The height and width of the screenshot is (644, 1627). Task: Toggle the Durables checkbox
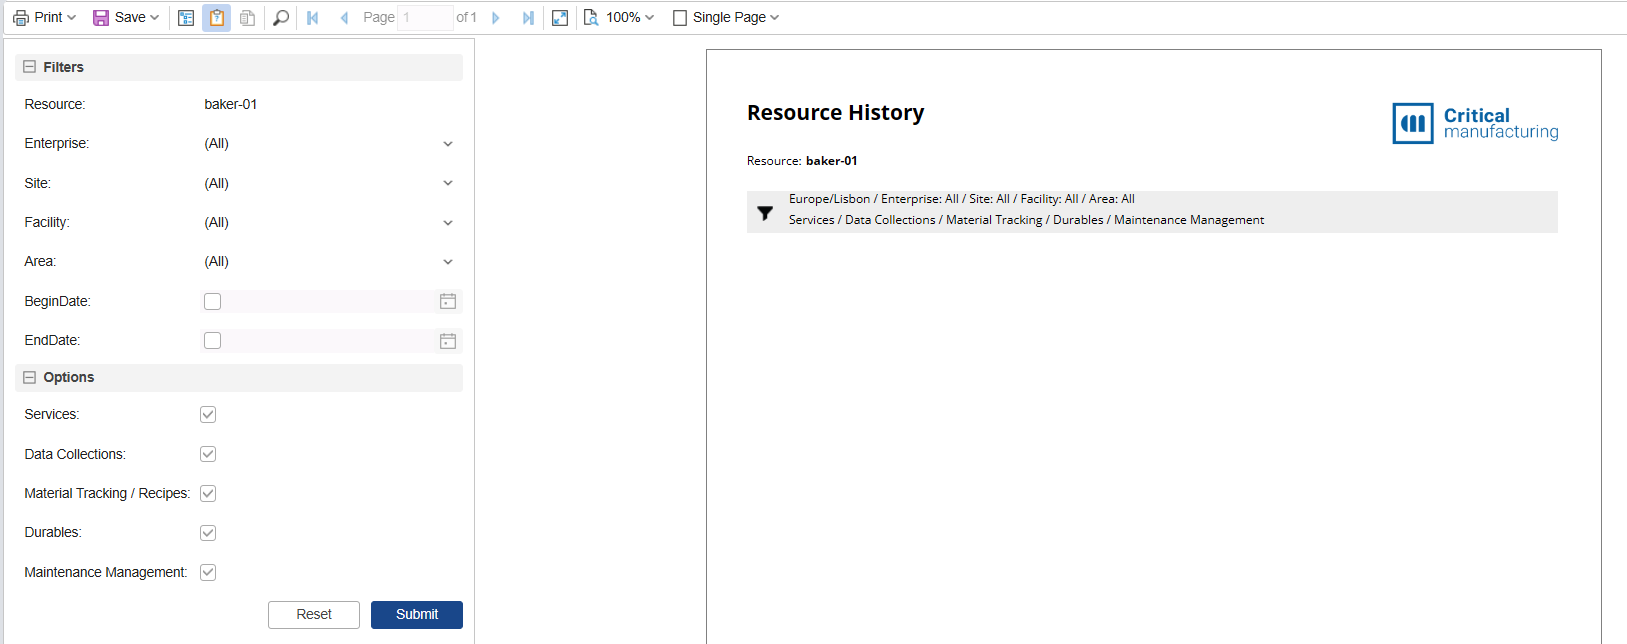[x=208, y=533]
